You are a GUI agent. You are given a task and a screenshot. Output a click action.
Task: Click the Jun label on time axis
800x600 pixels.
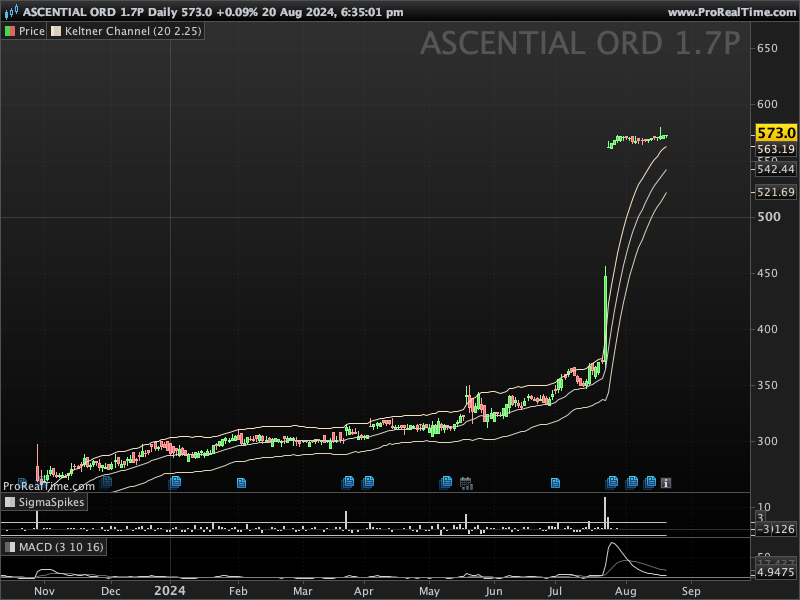pyautogui.click(x=494, y=591)
